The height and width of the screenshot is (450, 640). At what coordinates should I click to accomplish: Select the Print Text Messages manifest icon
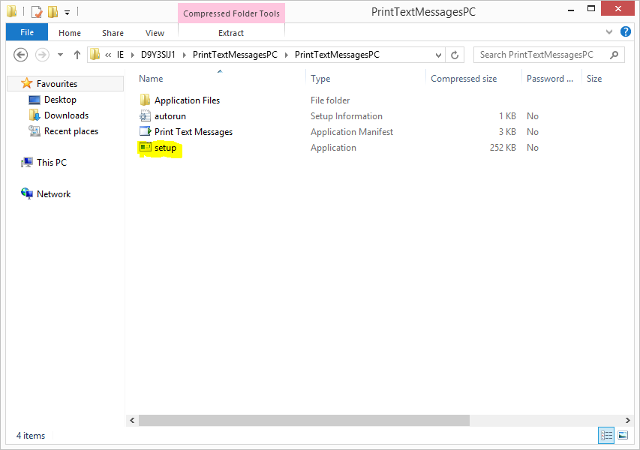(145, 131)
